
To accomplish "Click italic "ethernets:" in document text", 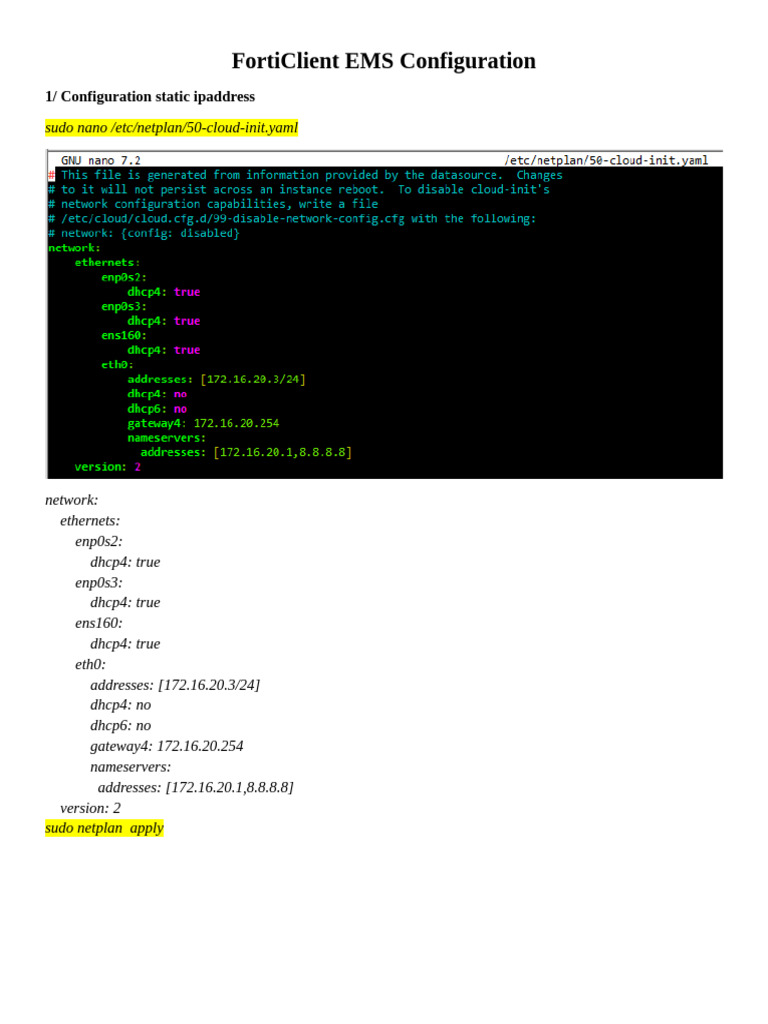I will pyautogui.click(x=90, y=521).
